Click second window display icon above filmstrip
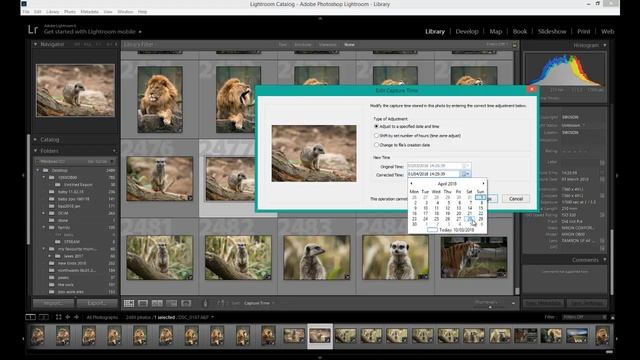This screenshot has width=640, height=360. coord(44,317)
